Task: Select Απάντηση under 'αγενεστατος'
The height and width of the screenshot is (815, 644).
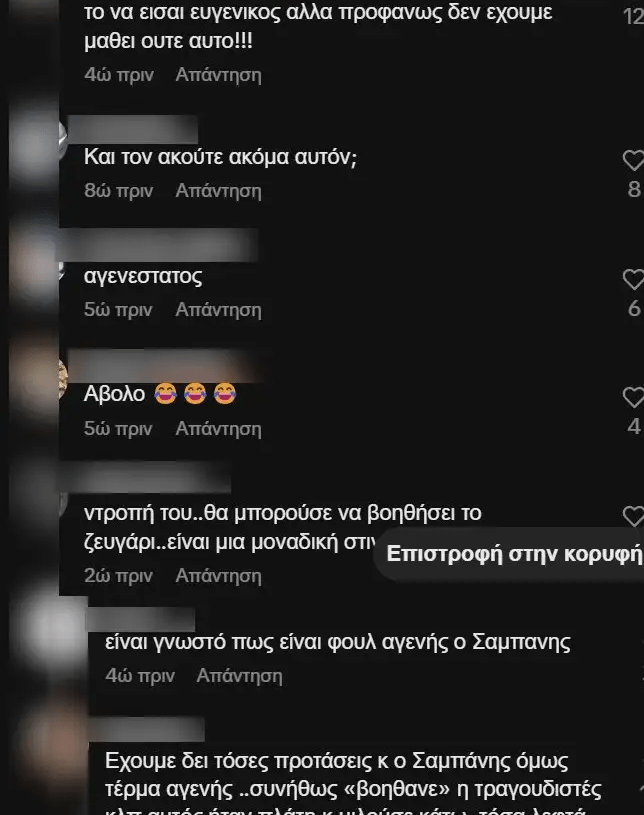Action: (218, 310)
